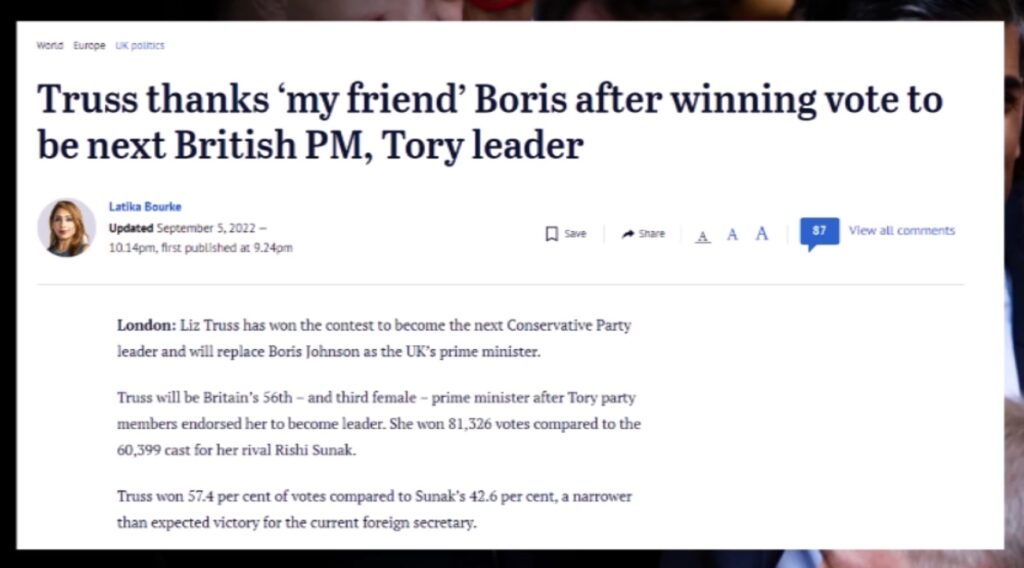Click the 87 comments speech bubble
This screenshot has width=1024, height=568.
pyautogui.click(x=819, y=232)
